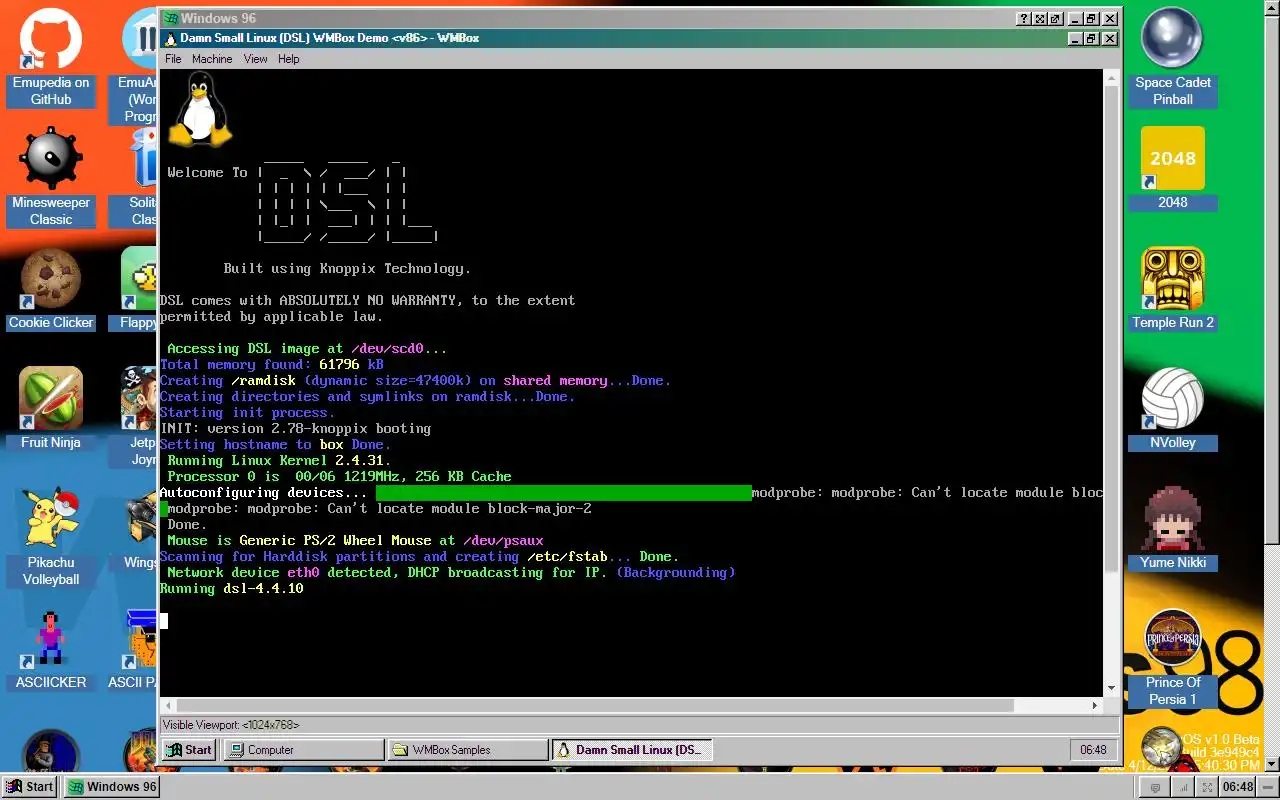
Task: Minimize the WMBox inner window
Action: pos(1076,38)
